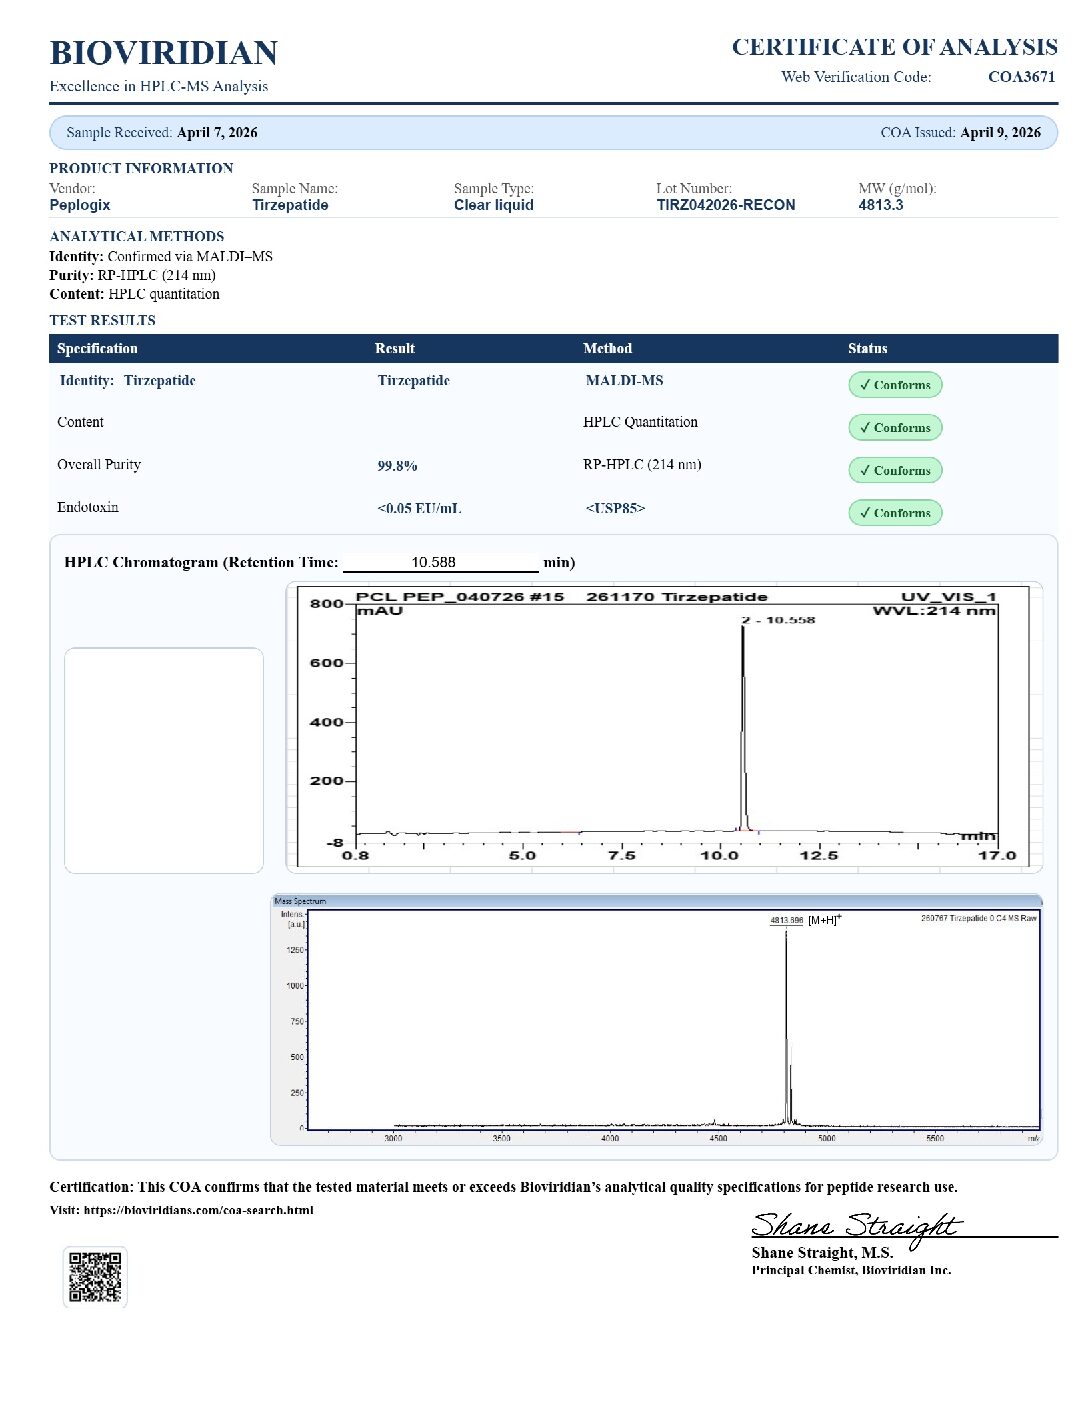Click the HPLC chromatogram plot
This screenshot has width=1088, height=1408.
664,727
